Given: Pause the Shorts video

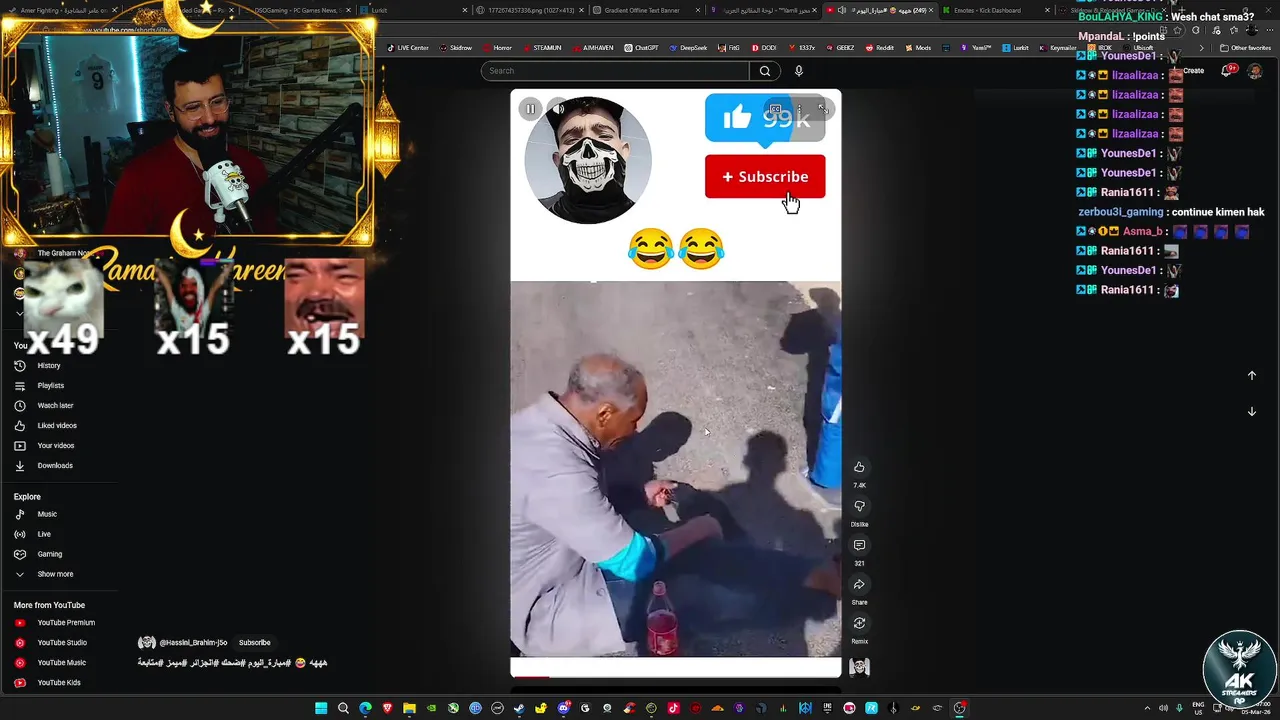Looking at the screenshot, I should coord(530,109).
